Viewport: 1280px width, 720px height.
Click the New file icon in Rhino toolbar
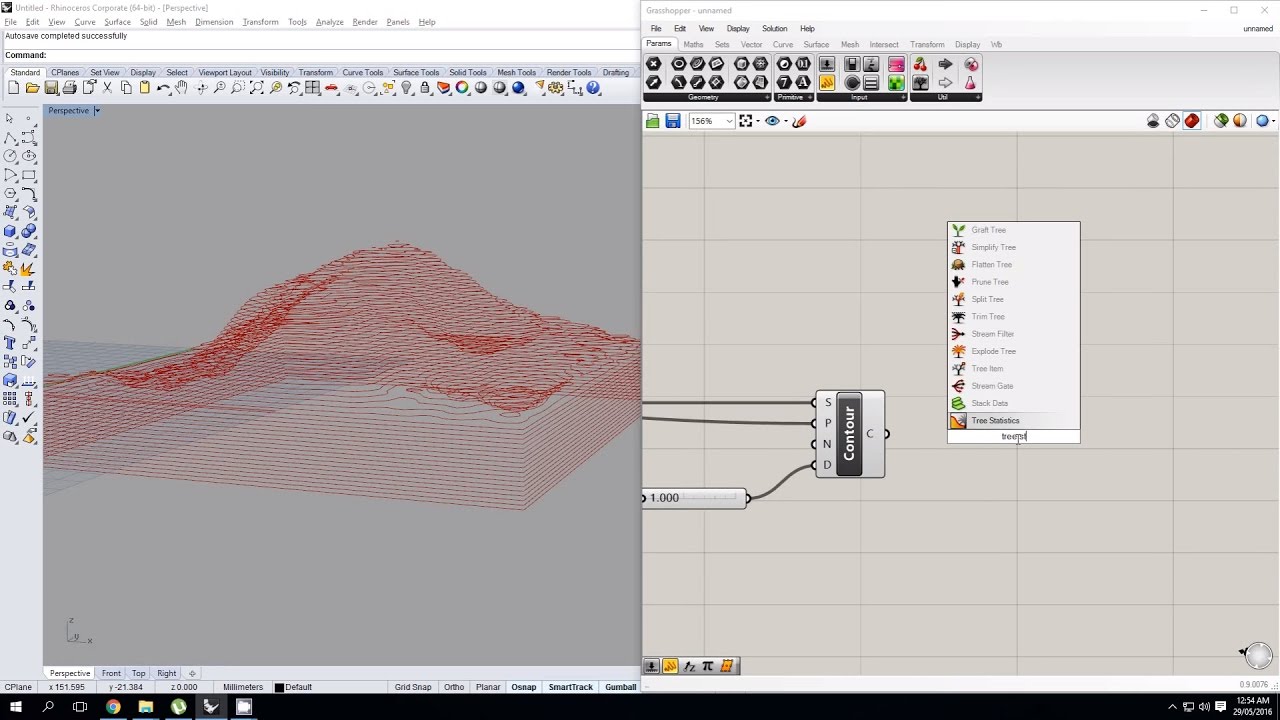(x=13, y=88)
